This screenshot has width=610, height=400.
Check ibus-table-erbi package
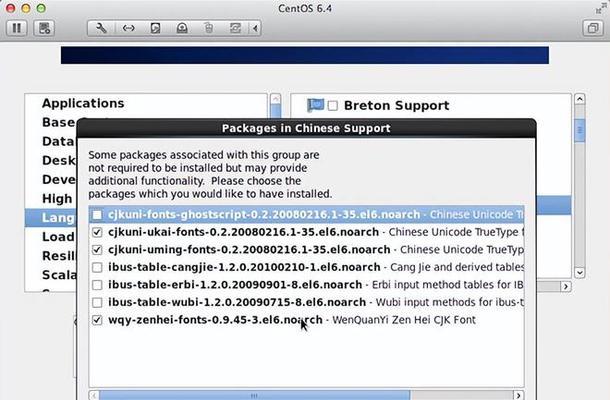click(97, 285)
